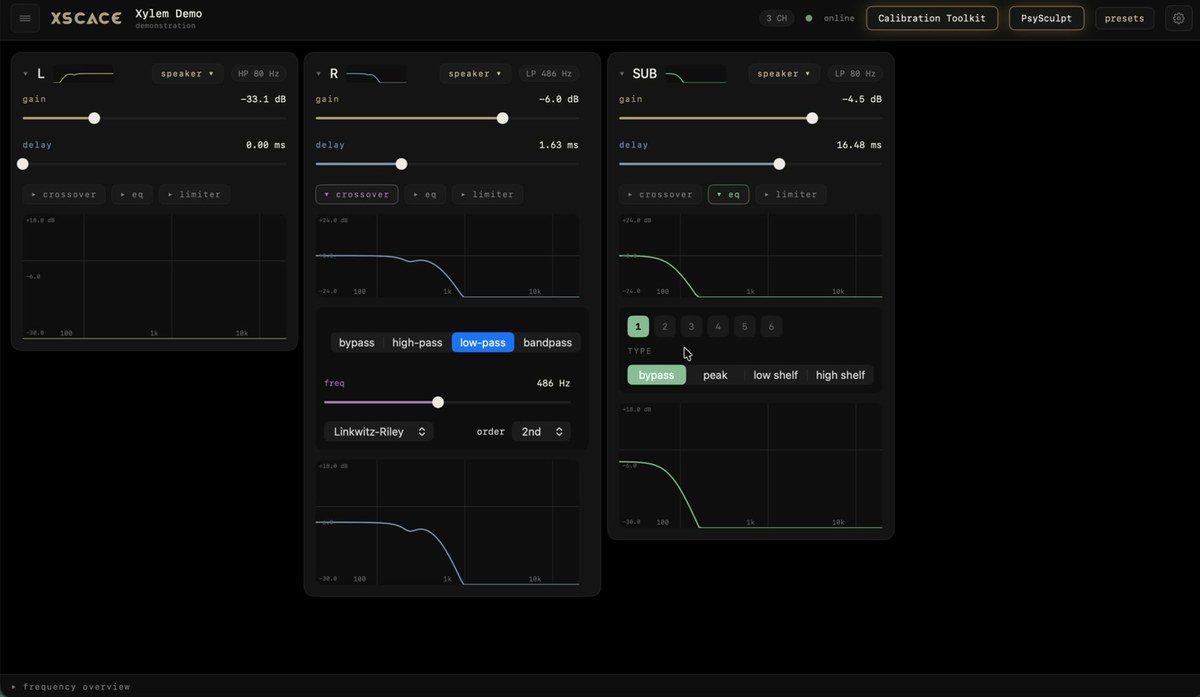The image size is (1200, 697).
Task: Select the high-pass crossover type
Action: 417,342
